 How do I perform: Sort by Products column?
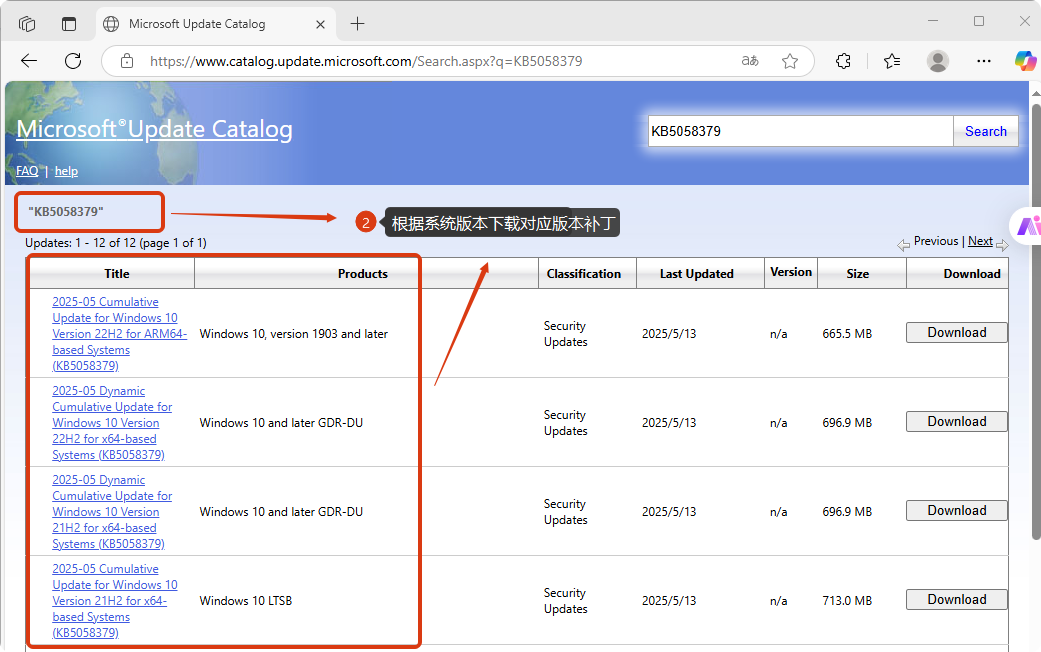click(362, 274)
